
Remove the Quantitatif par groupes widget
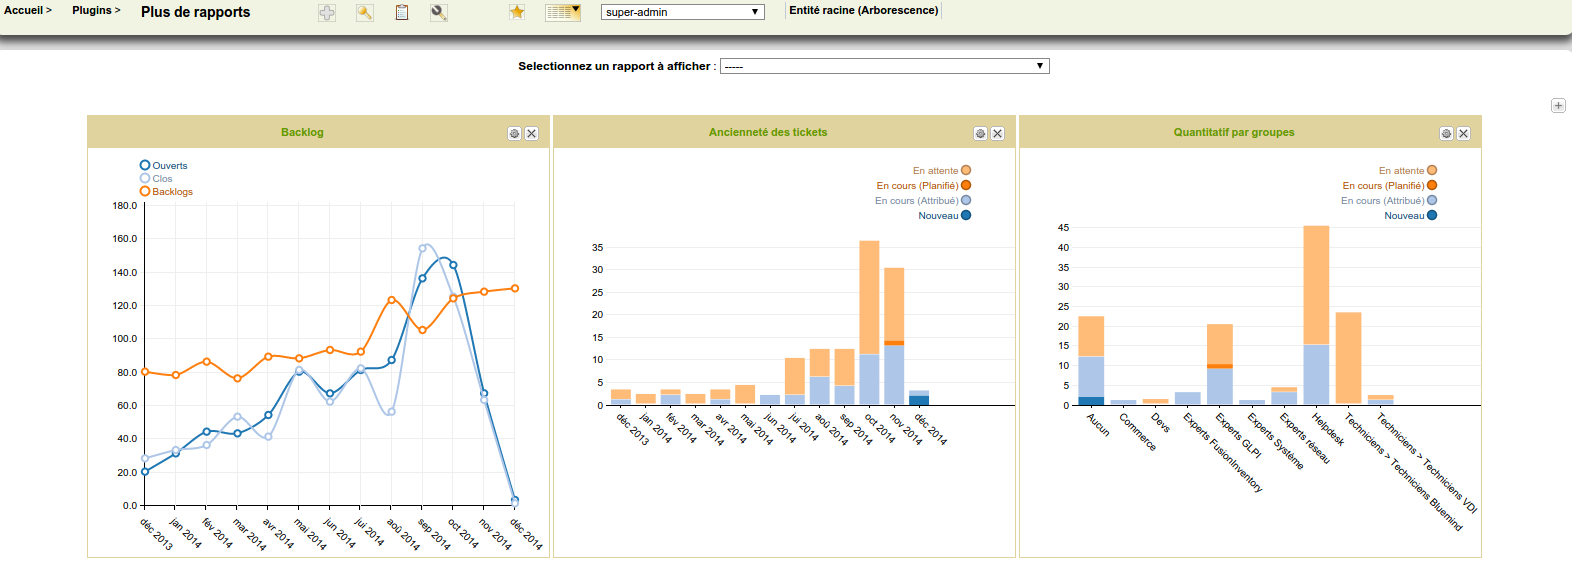(x=1463, y=133)
